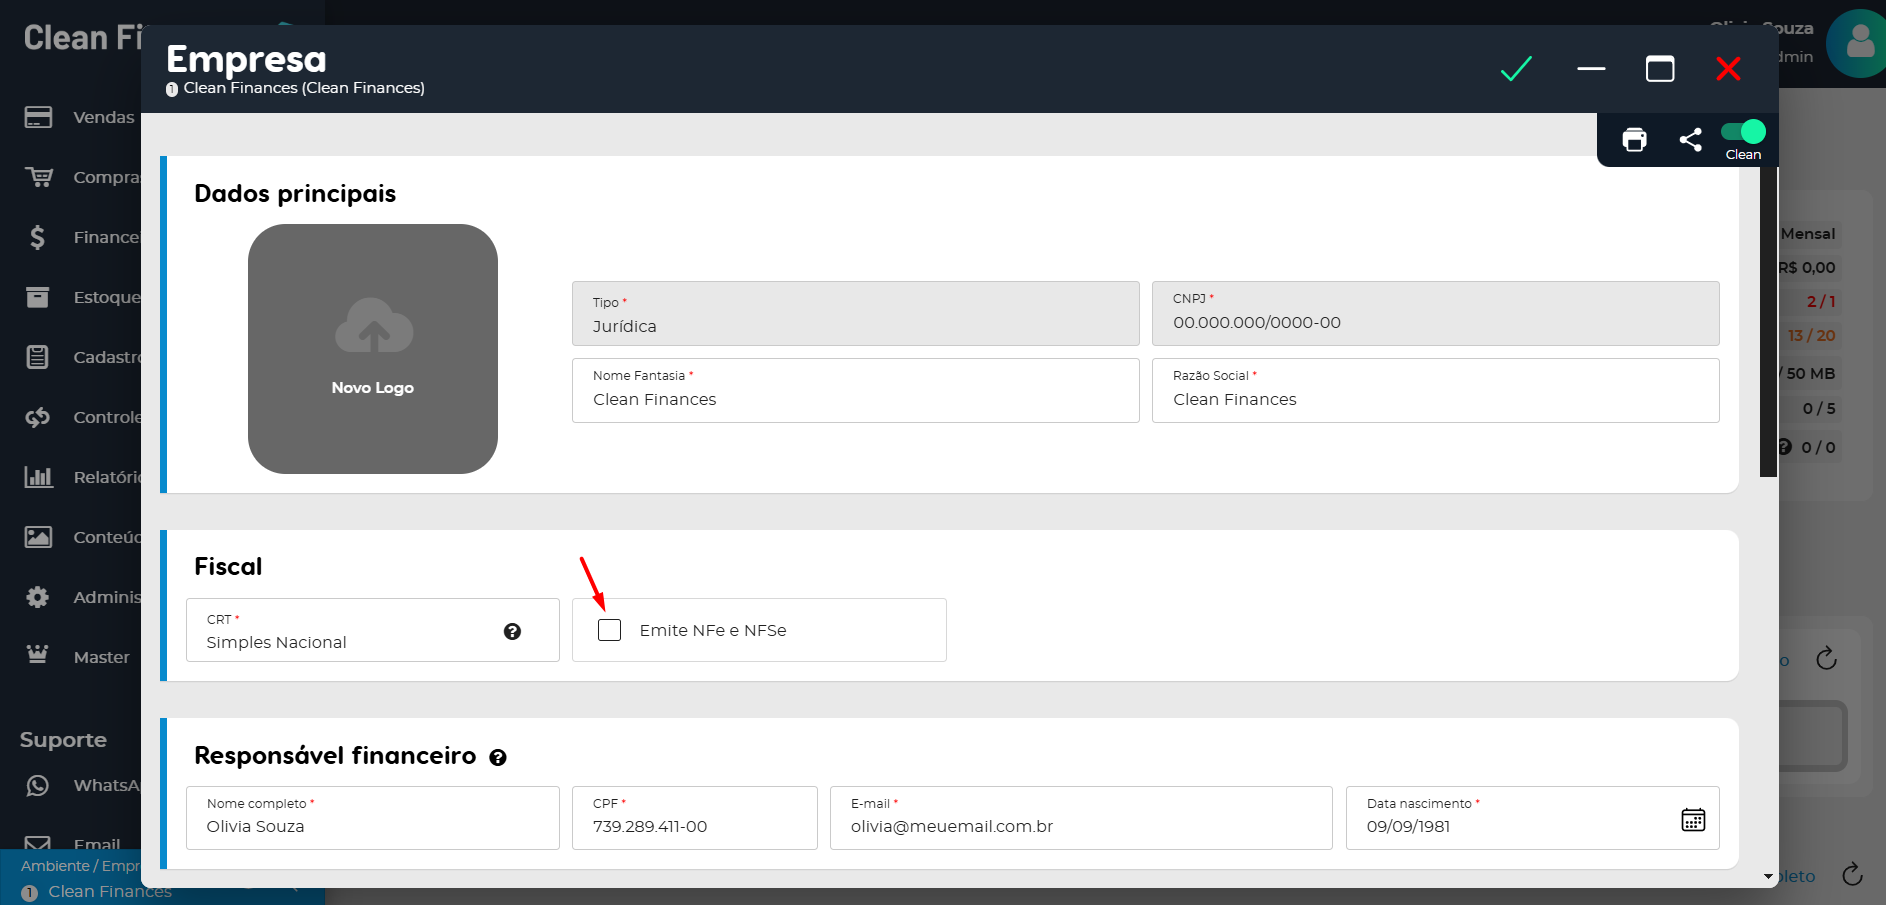
Task: Click the E-mail field of responsável
Action: coord(1080,826)
